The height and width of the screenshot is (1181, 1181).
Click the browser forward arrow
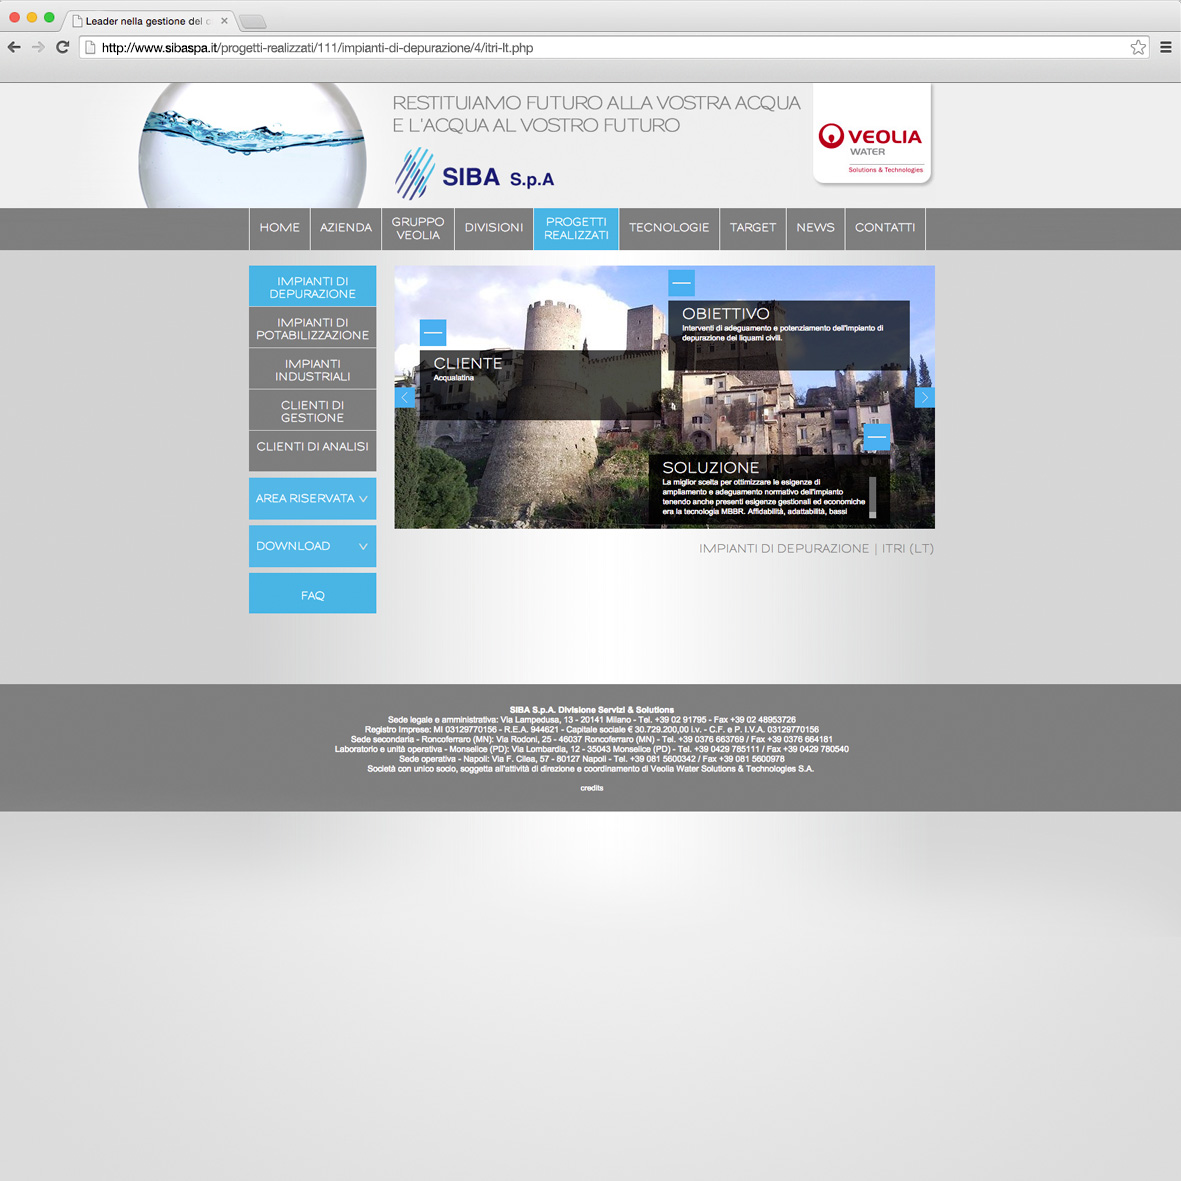[38, 47]
